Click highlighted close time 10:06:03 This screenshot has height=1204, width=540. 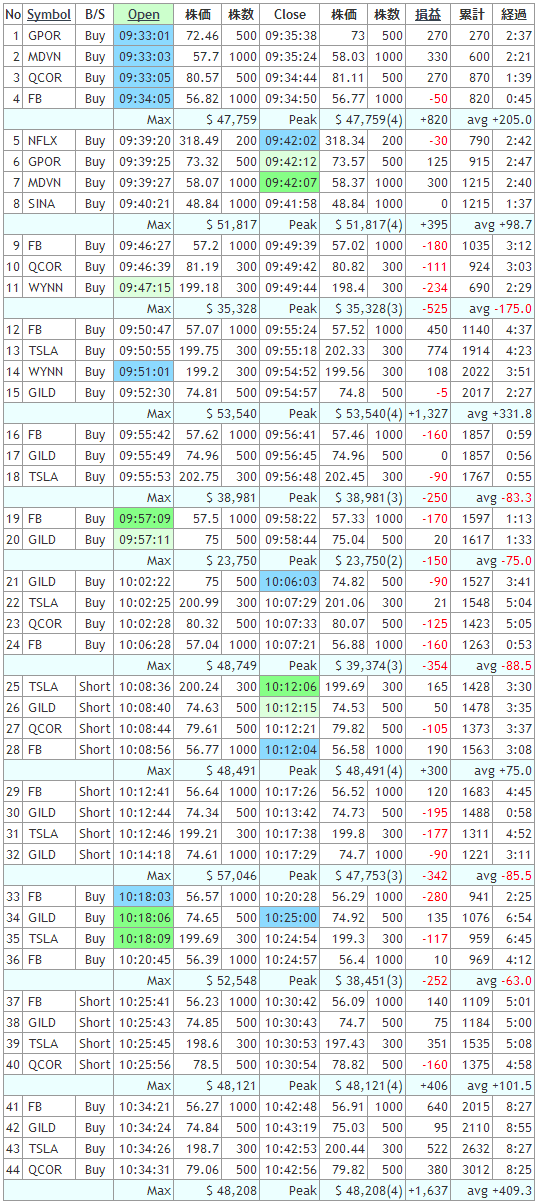click(290, 582)
